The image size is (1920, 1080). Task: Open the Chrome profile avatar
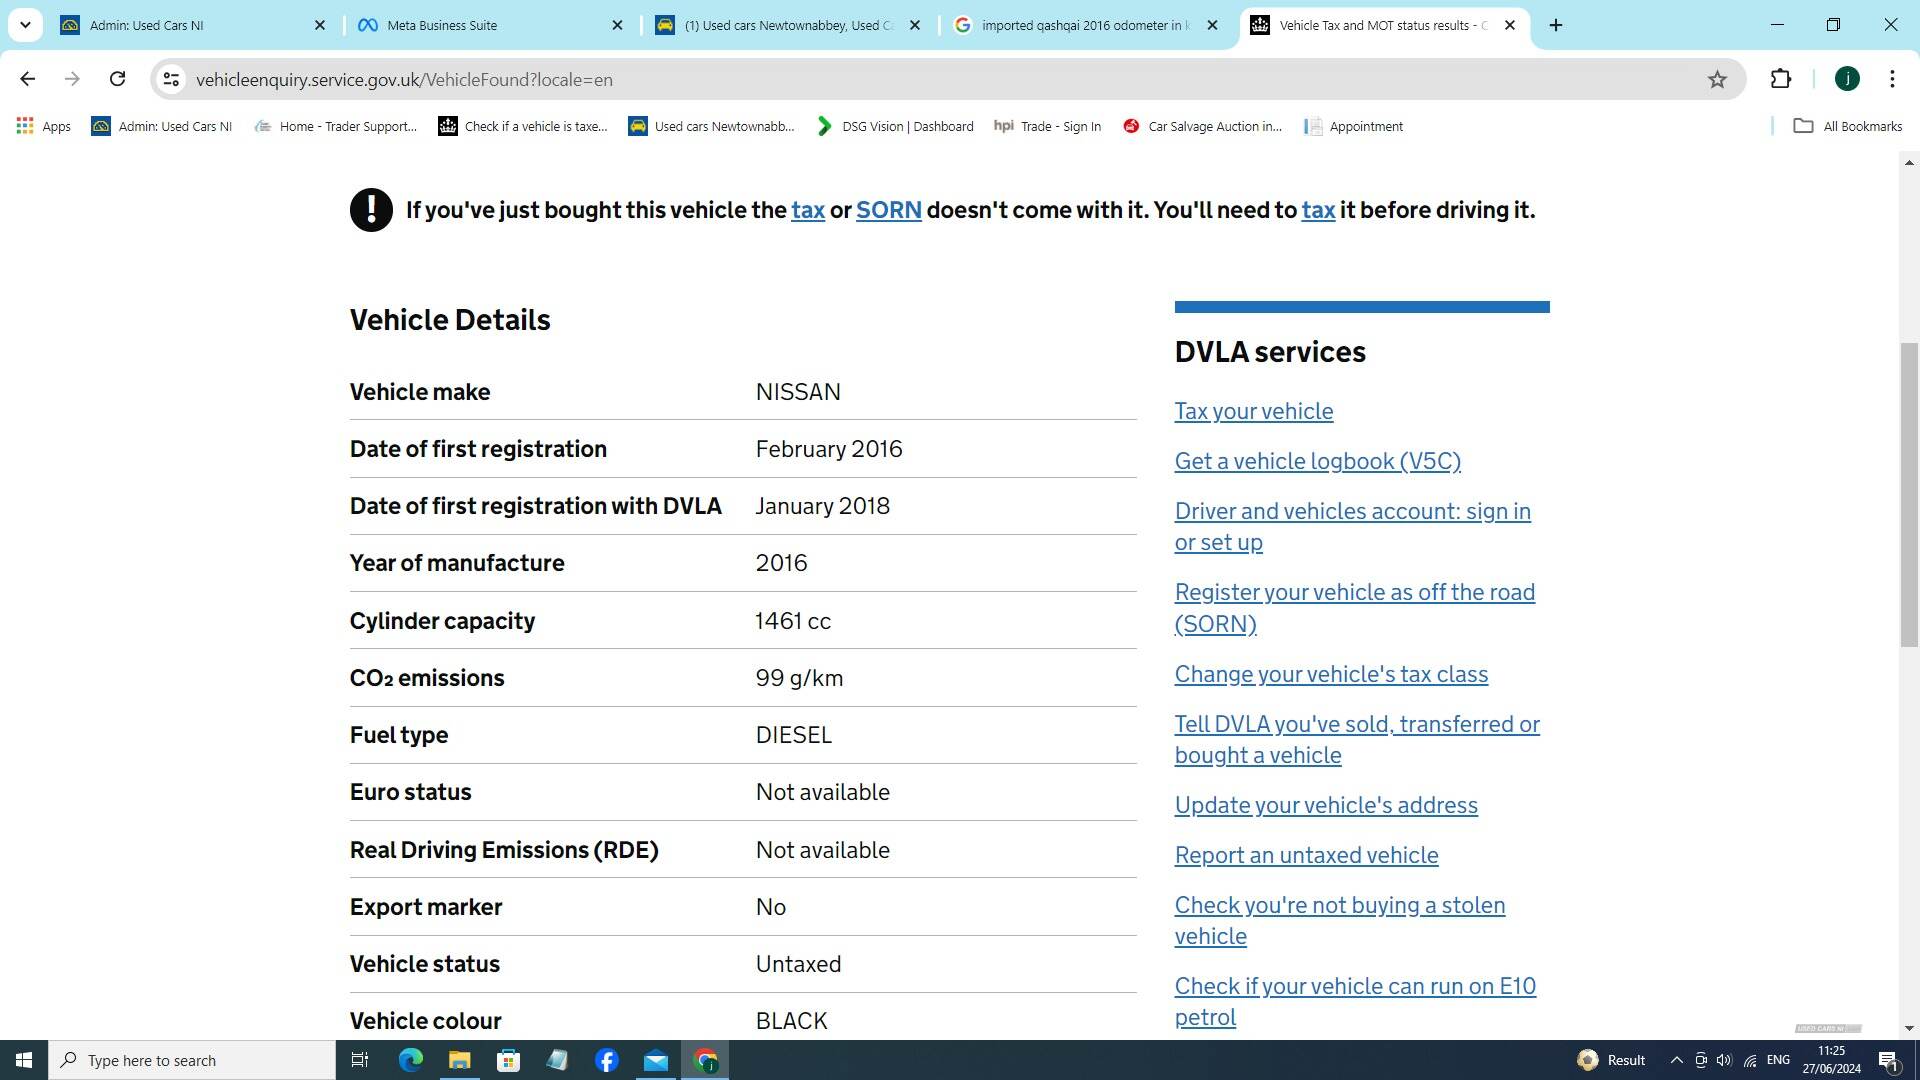tap(1847, 79)
